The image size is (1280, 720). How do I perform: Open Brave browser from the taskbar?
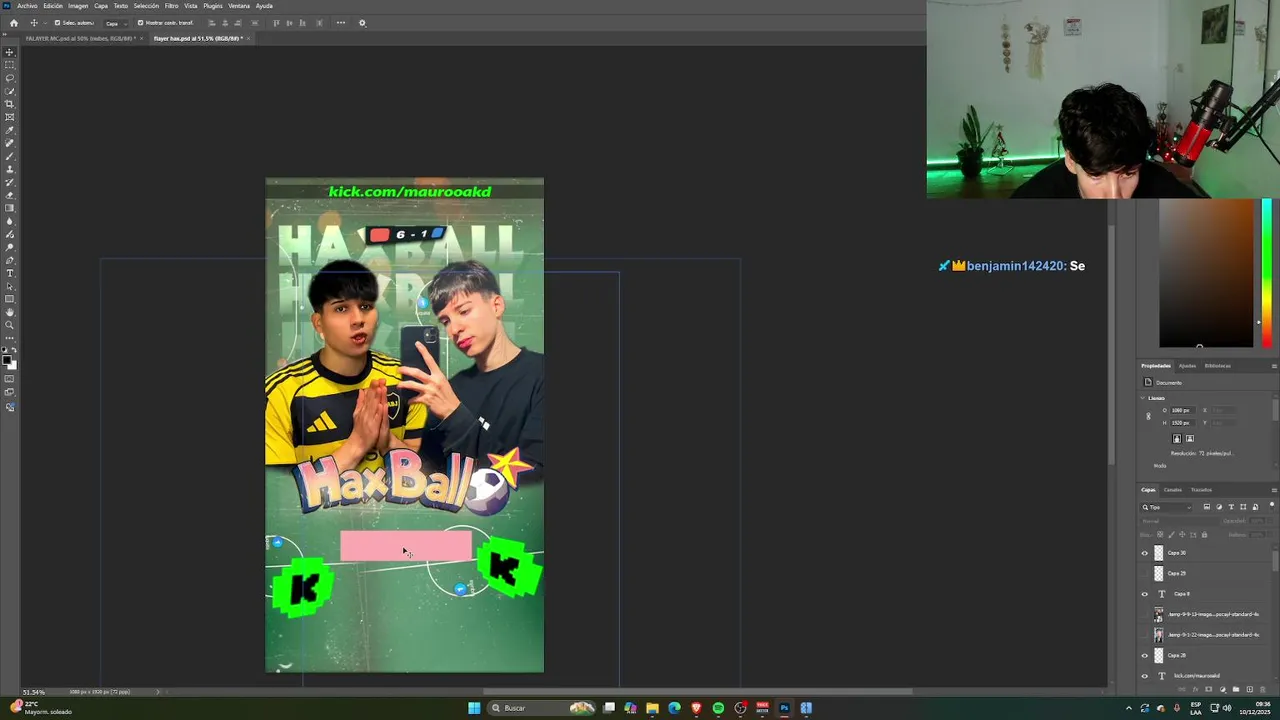pyautogui.click(x=696, y=708)
